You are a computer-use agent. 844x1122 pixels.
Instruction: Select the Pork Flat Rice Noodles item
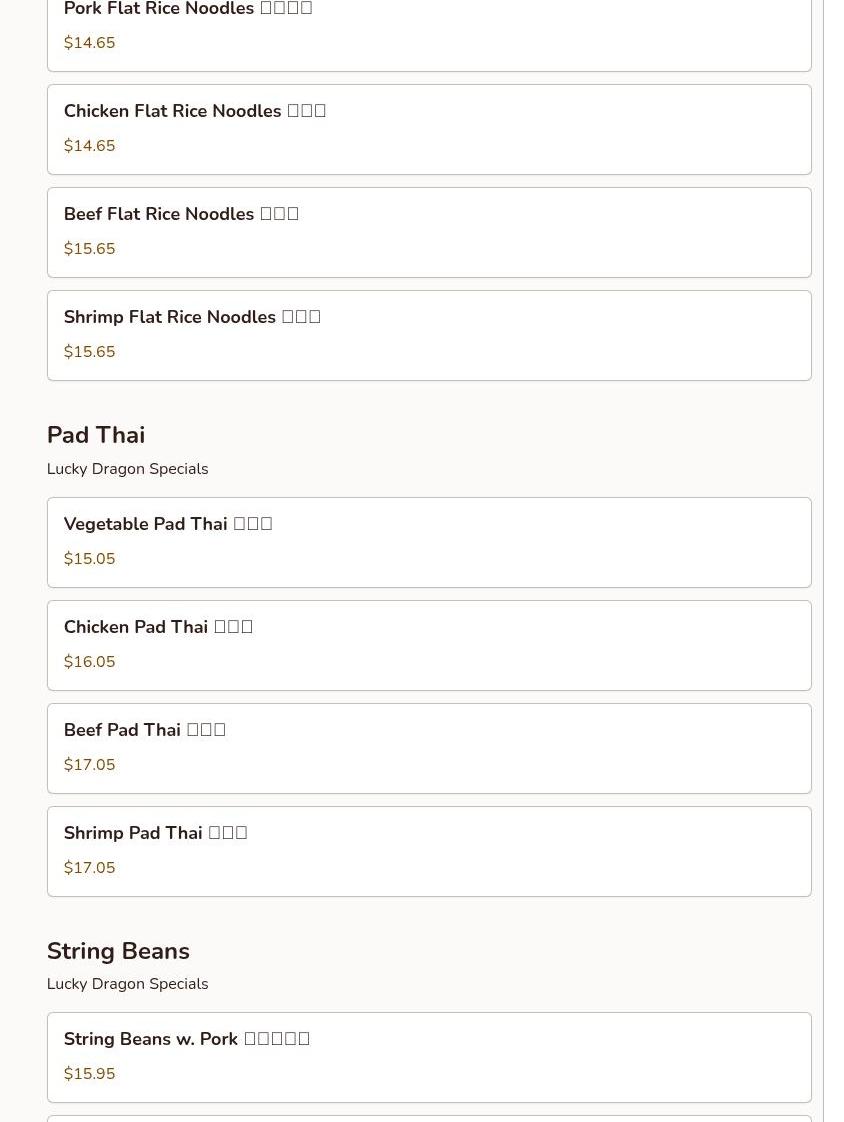[x=429, y=32]
